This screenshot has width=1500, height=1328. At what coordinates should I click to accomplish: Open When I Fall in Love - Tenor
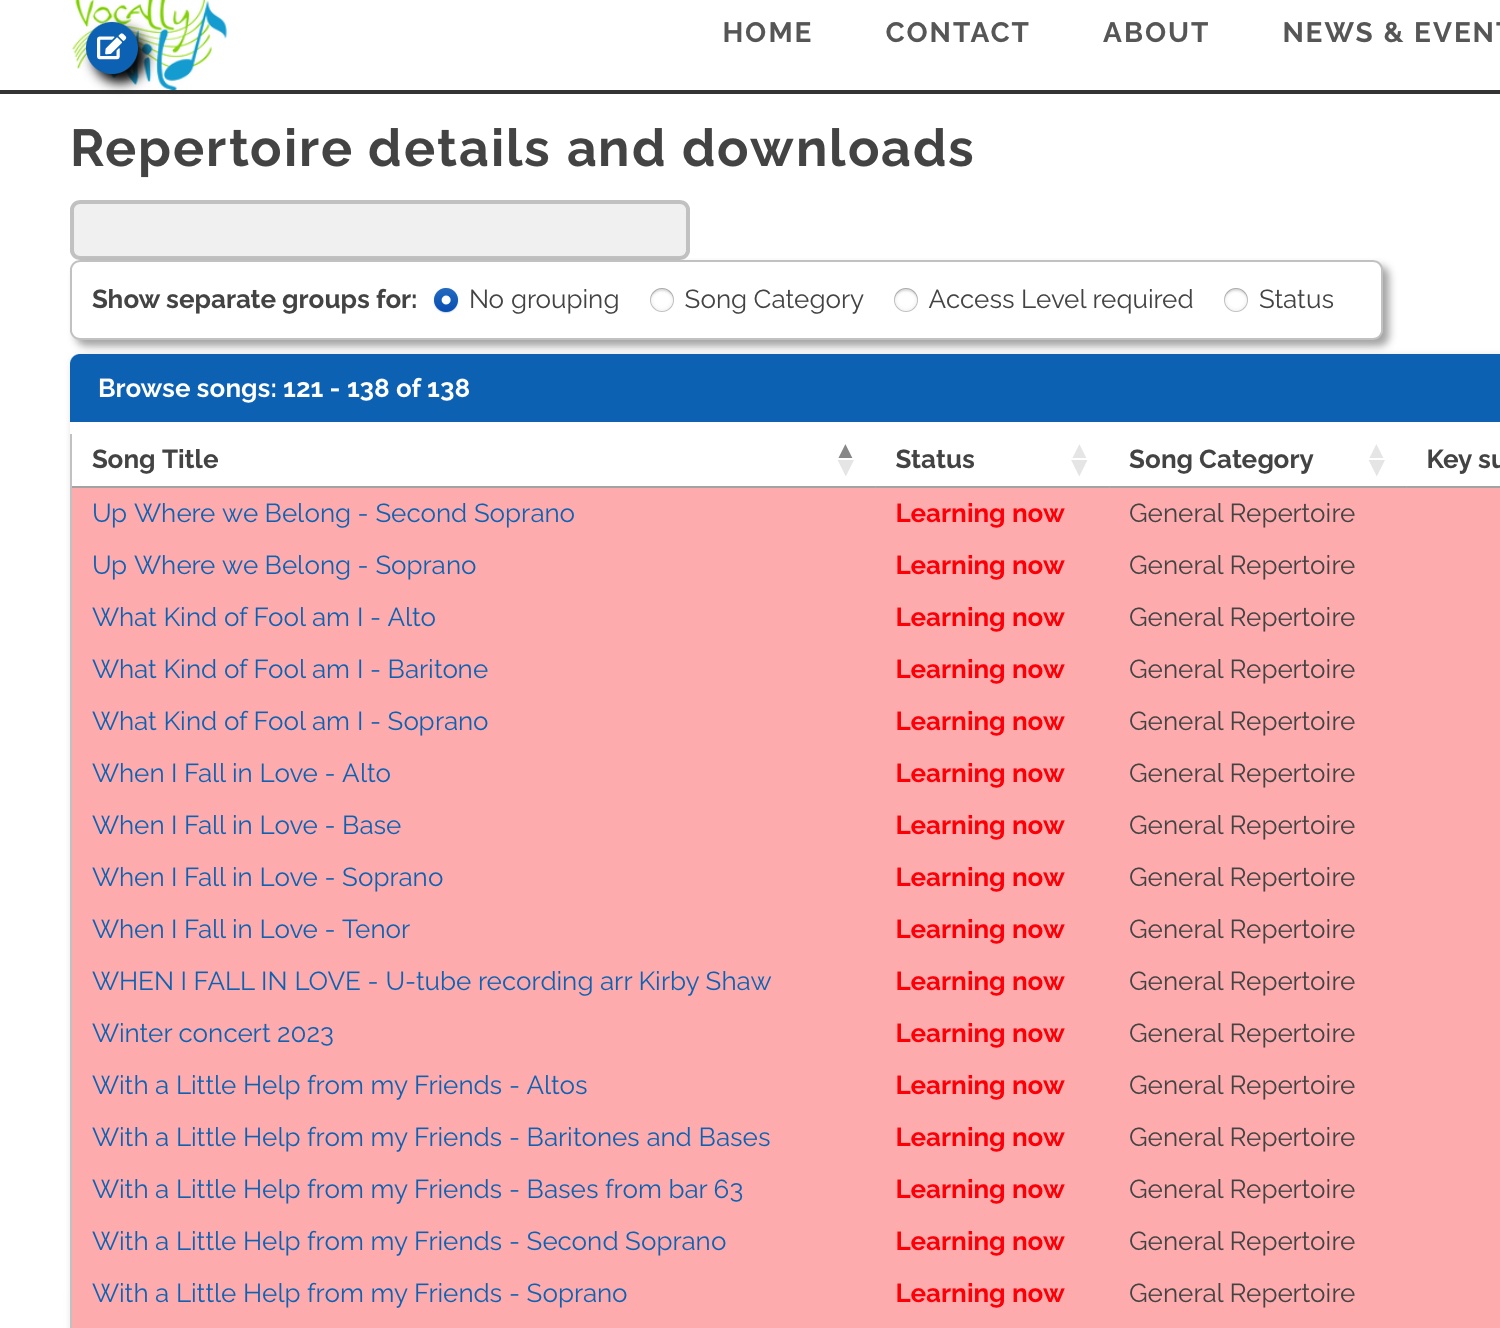coord(251,929)
